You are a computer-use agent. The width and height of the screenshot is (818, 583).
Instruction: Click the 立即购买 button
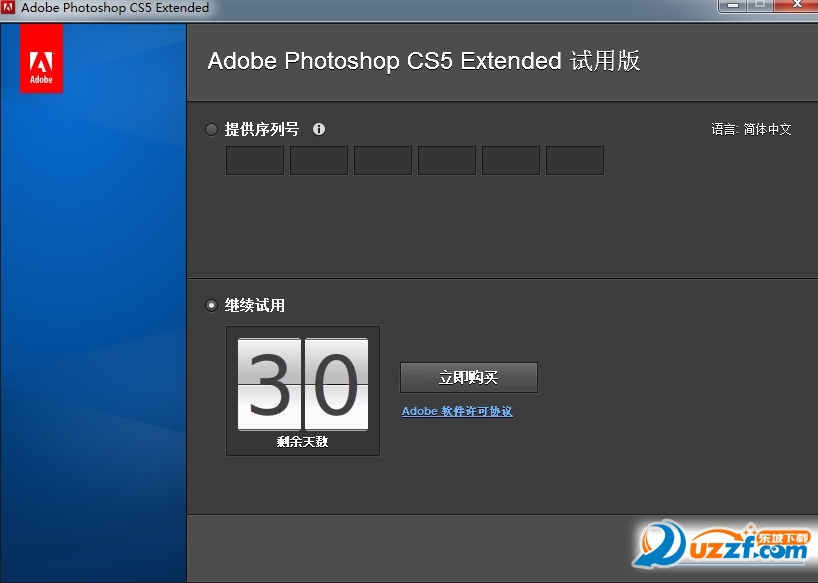[x=468, y=378]
